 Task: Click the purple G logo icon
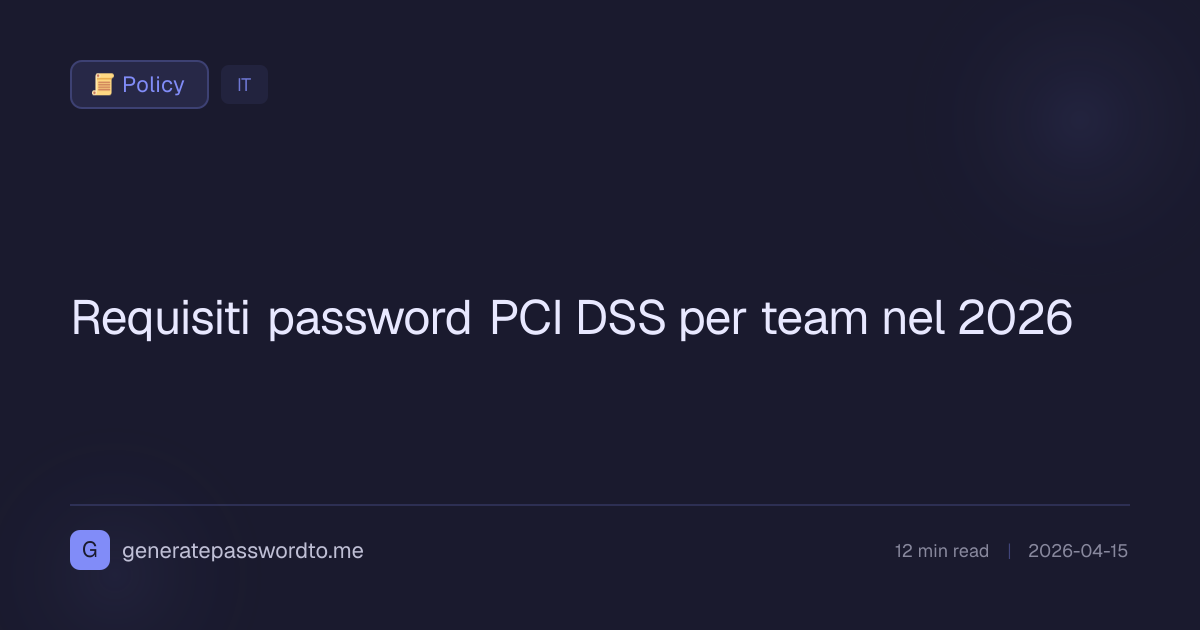point(90,550)
